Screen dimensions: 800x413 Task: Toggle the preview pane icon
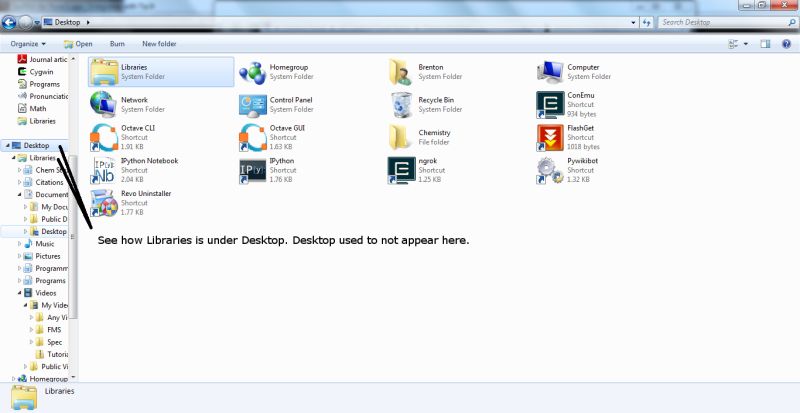point(765,44)
